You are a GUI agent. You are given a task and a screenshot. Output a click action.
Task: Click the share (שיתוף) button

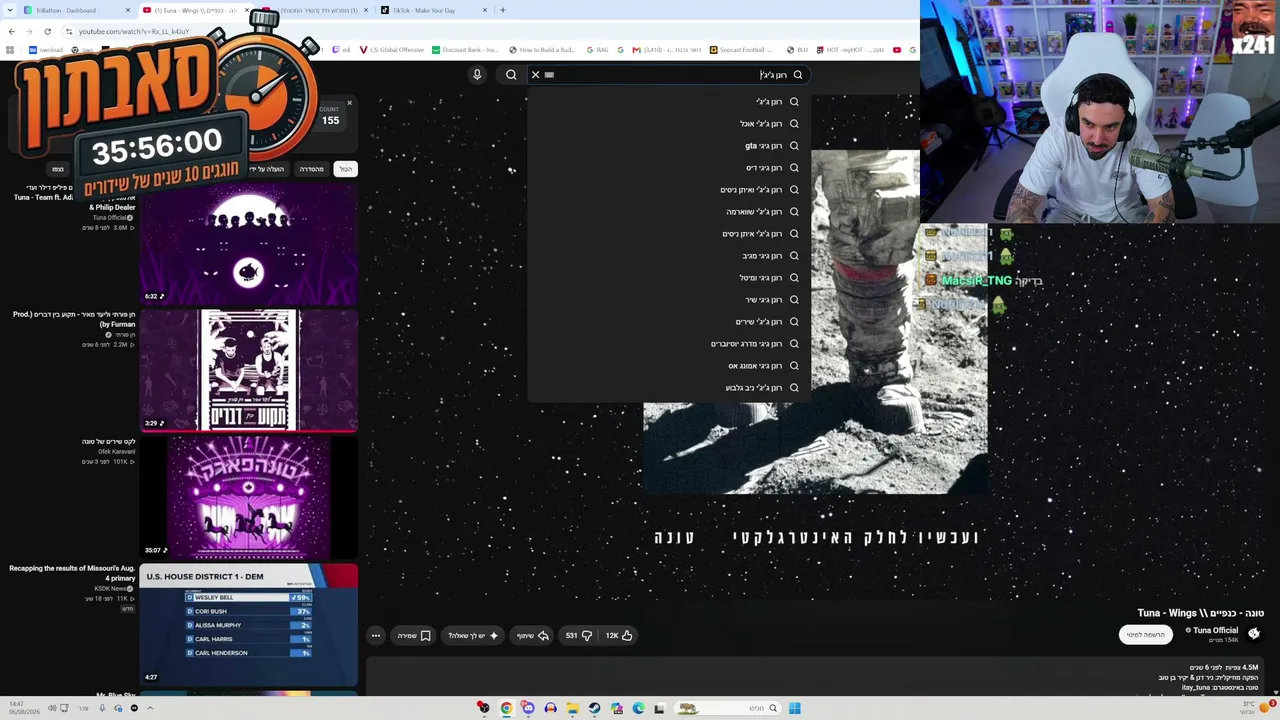532,635
